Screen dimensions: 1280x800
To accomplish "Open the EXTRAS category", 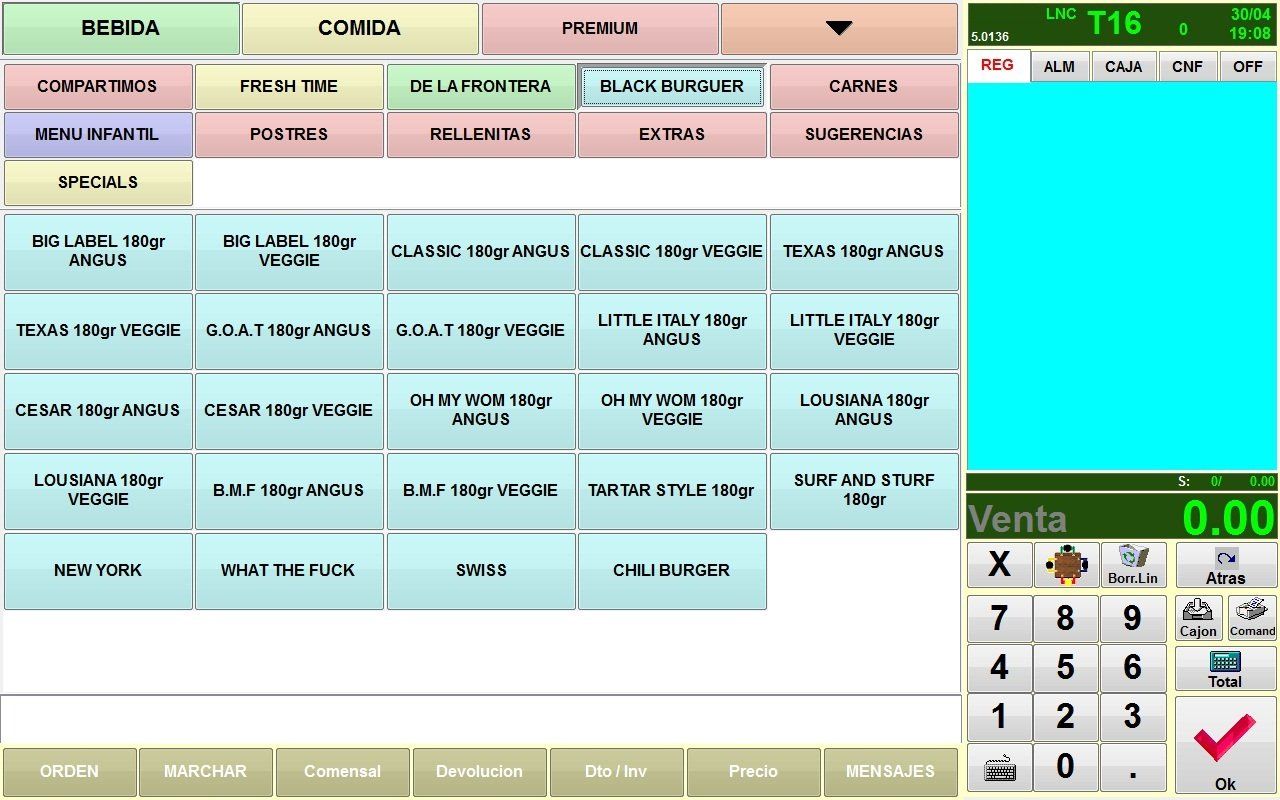I will point(672,135).
